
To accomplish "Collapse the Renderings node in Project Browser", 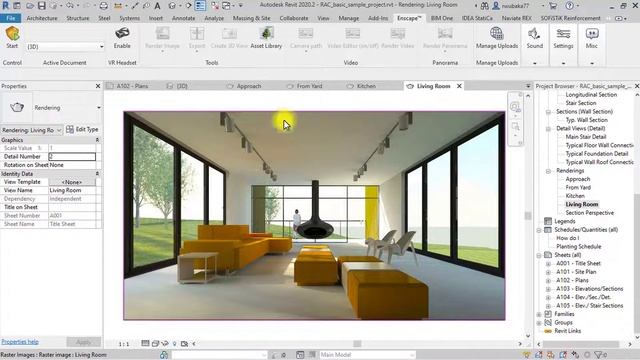I will point(548,171).
